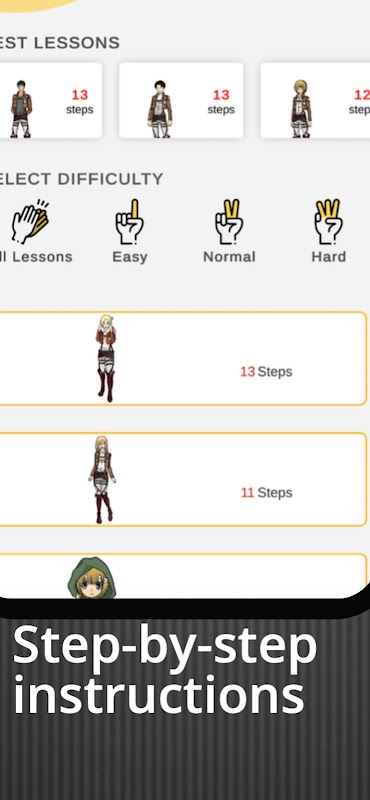Screen dimensions: 370x800
Task: Tap the black-haired captain character figure
Action: coord(160,109)
